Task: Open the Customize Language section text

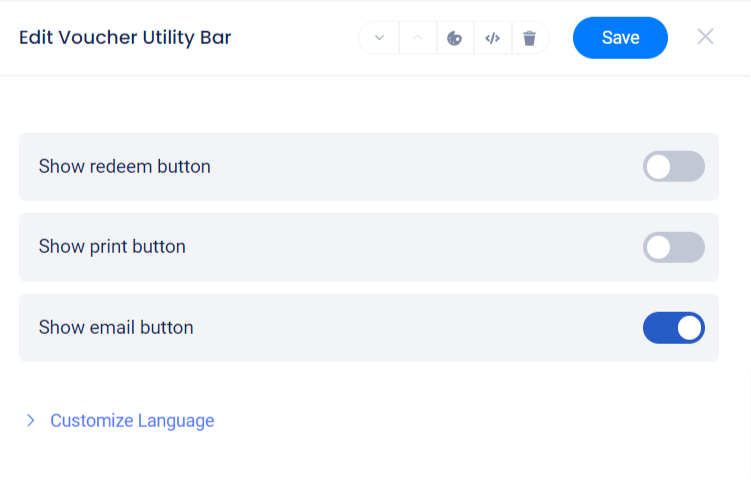Action: (x=132, y=420)
